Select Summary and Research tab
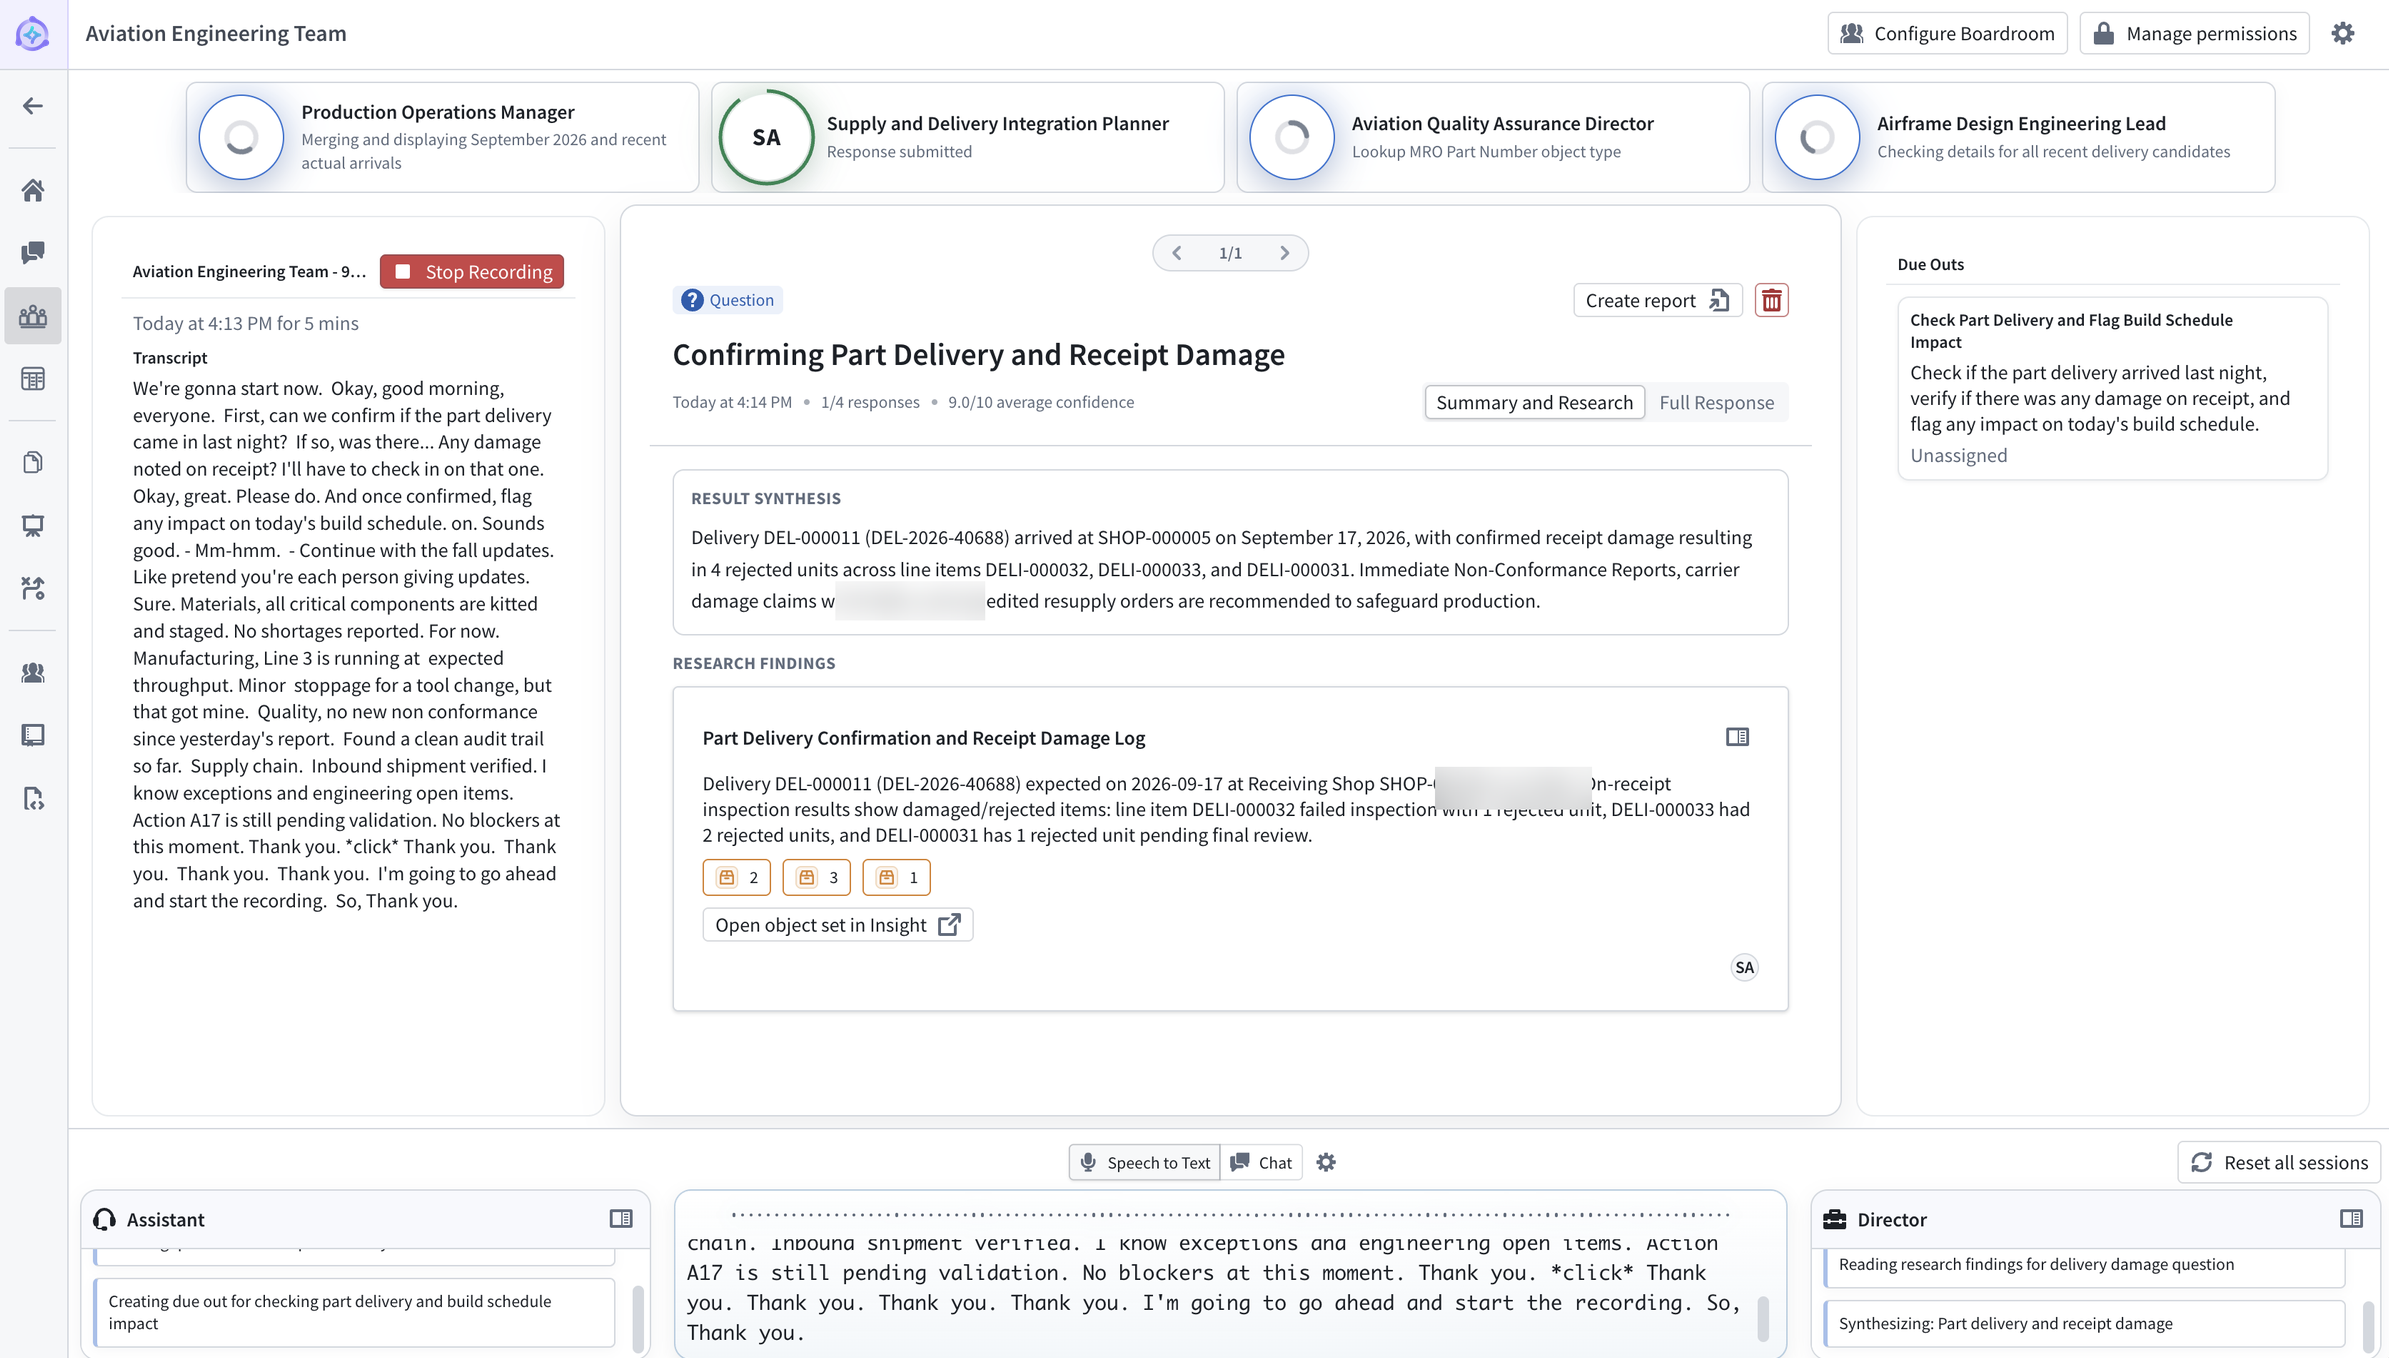The image size is (2389, 1358). 1534,402
